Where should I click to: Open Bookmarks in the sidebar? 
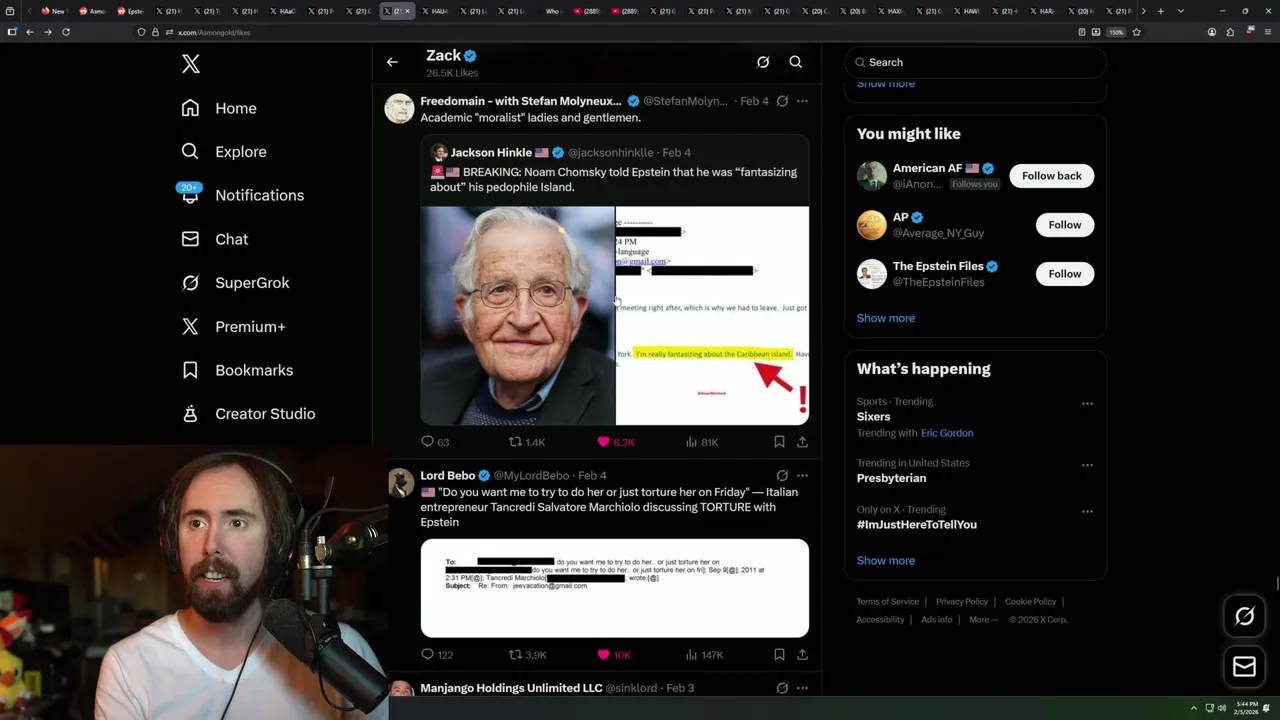coord(237,370)
